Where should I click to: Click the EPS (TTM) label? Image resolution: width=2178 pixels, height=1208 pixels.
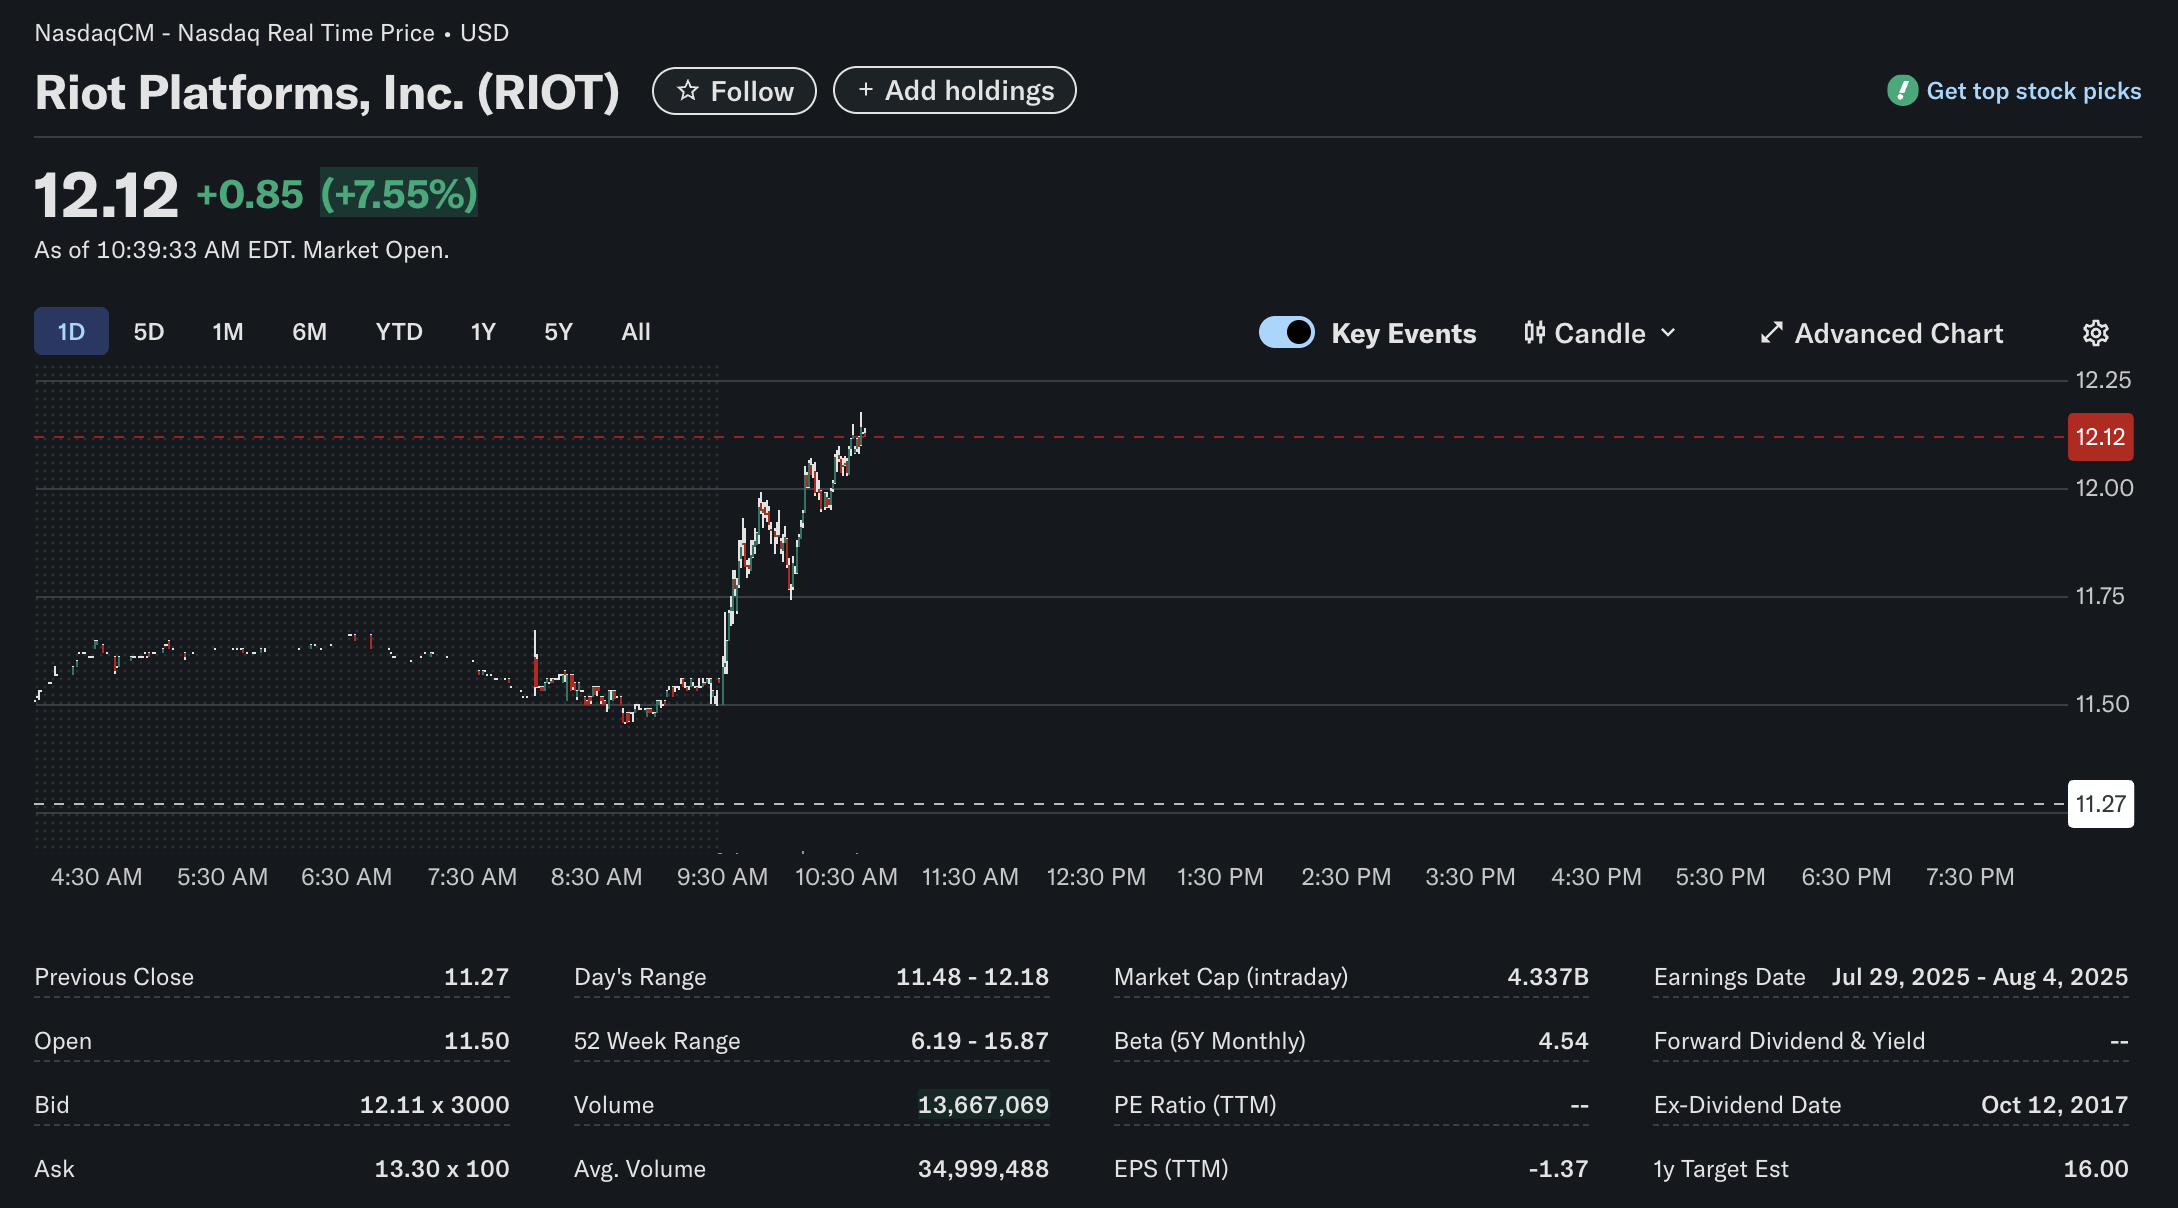pos(1171,1169)
